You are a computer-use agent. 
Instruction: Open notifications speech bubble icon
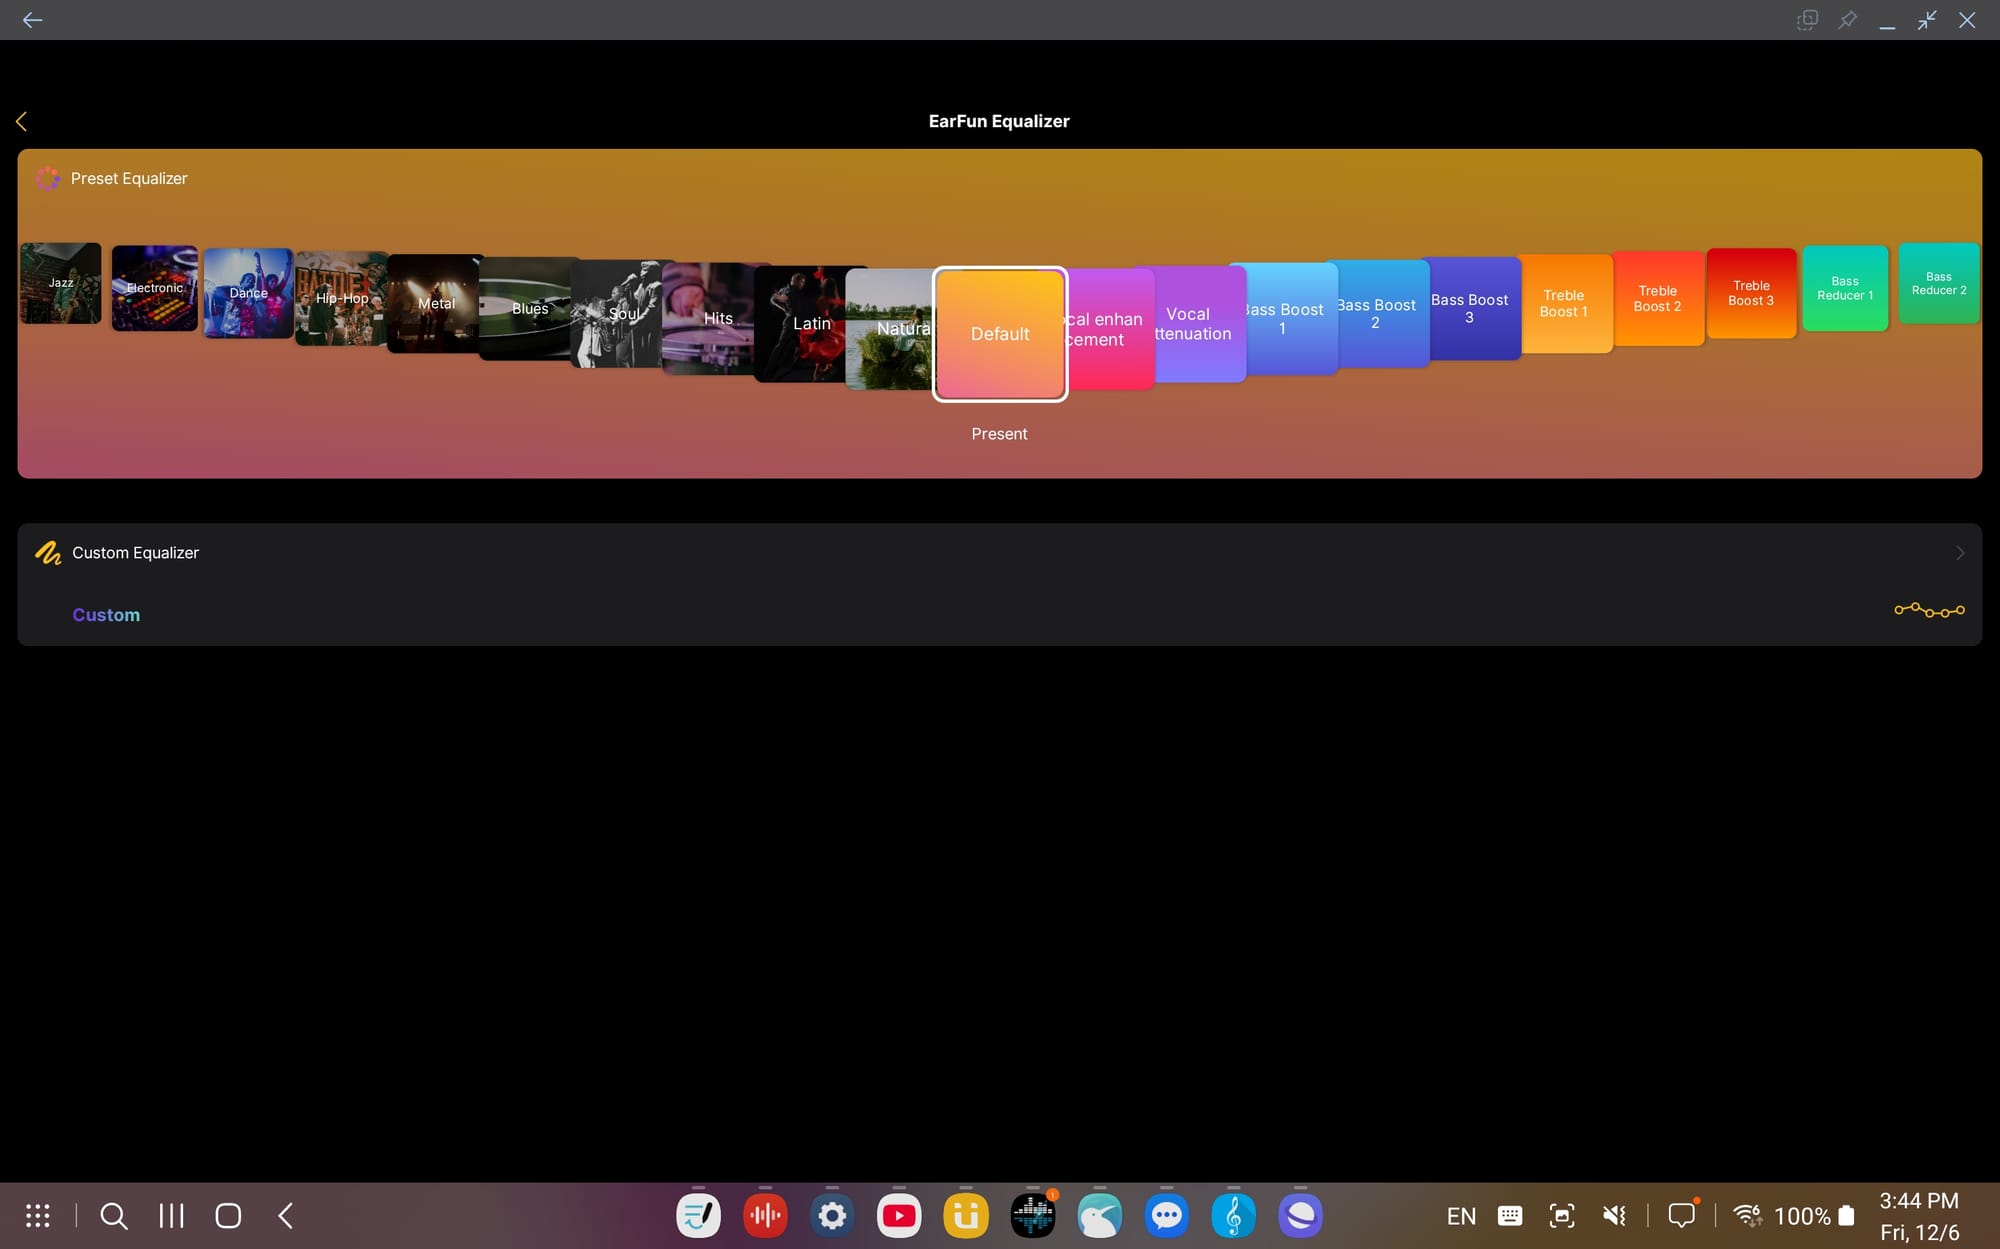point(1683,1215)
